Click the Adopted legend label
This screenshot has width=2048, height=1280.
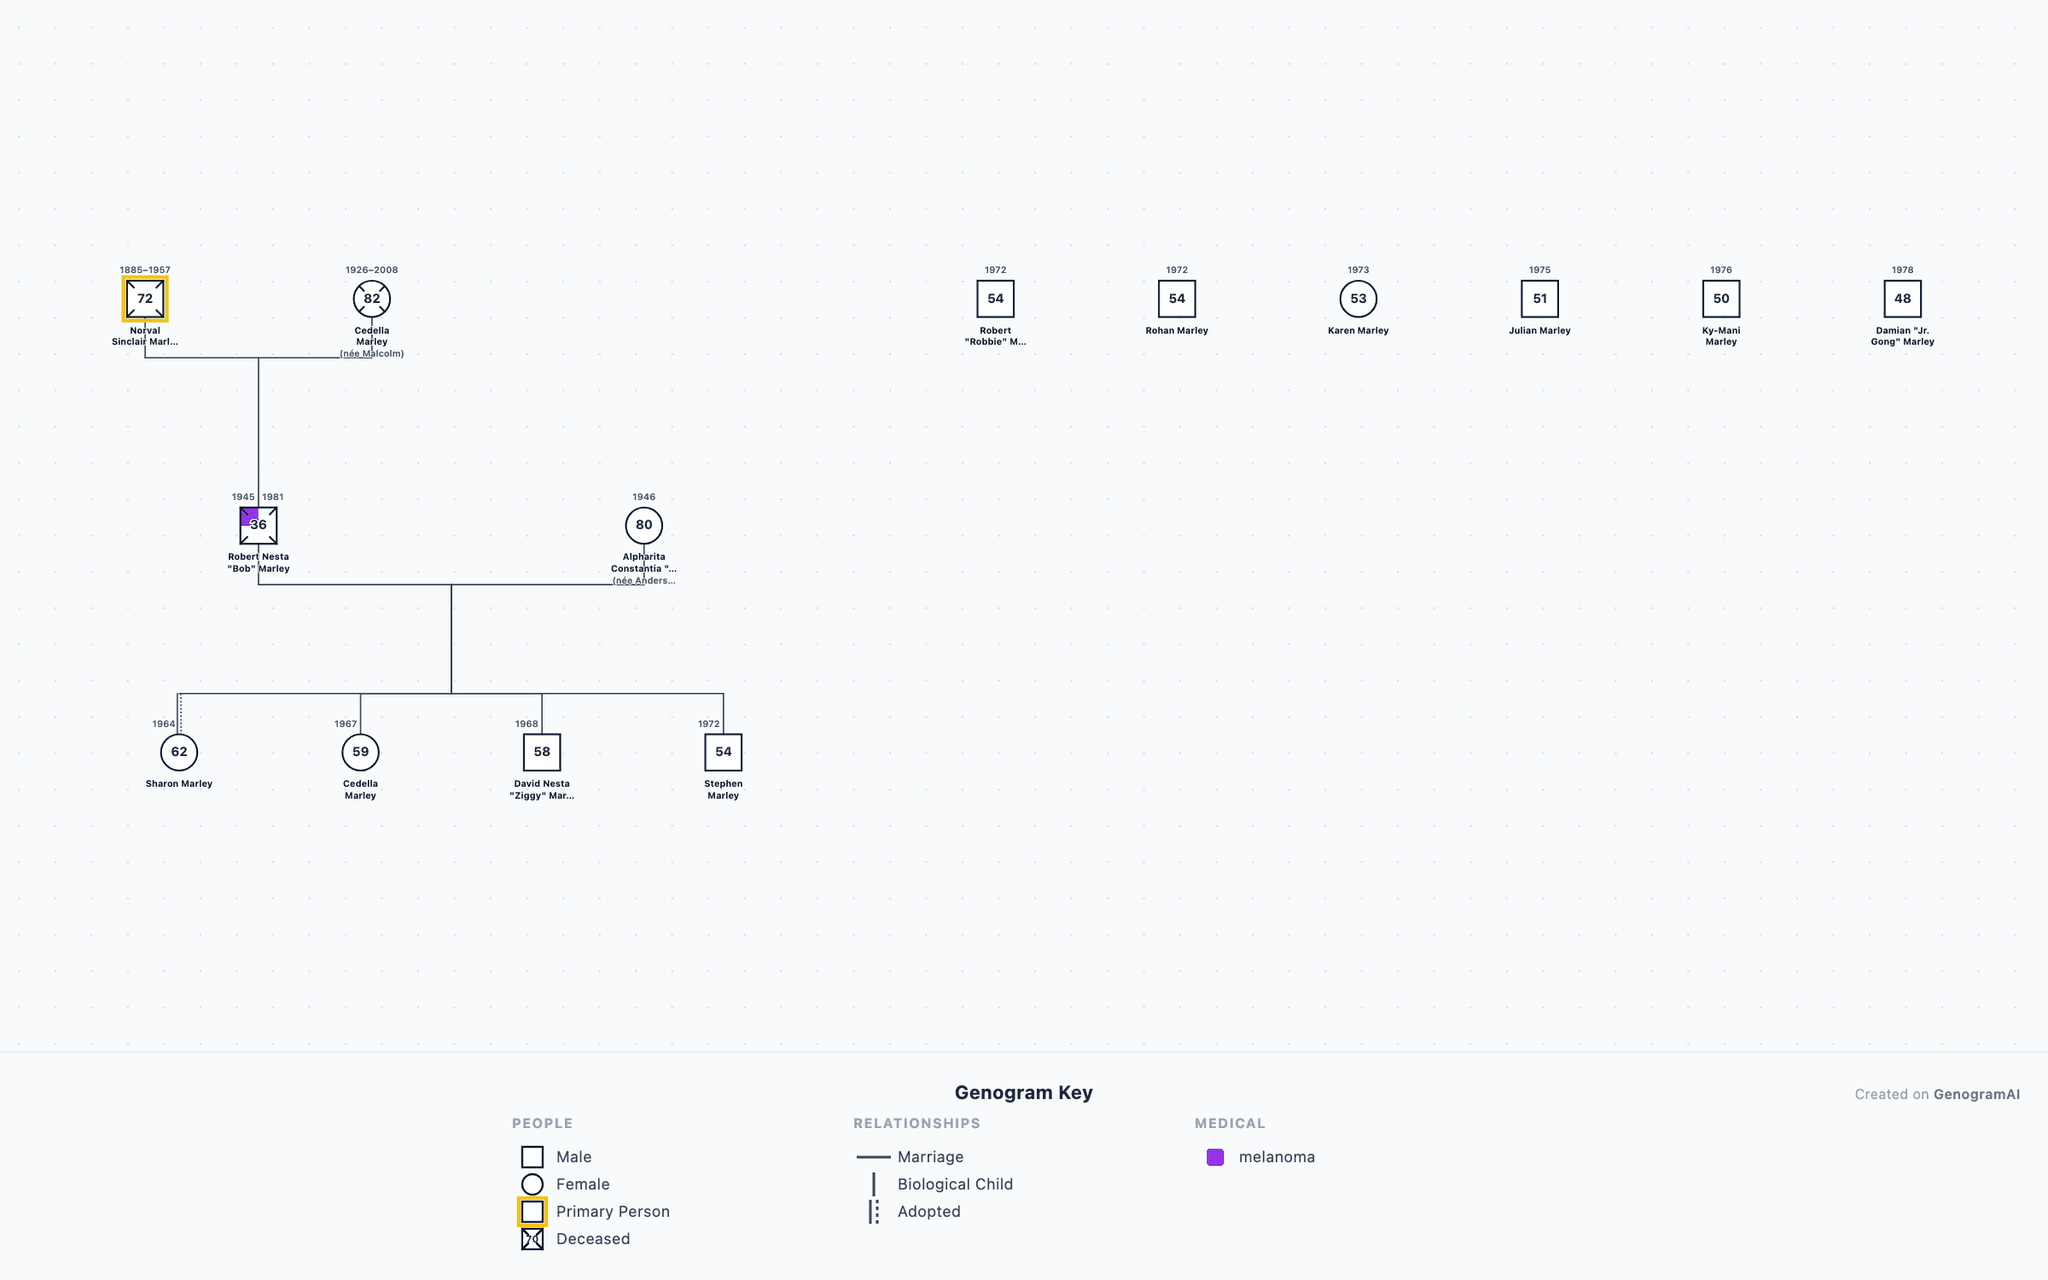[x=929, y=1212]
